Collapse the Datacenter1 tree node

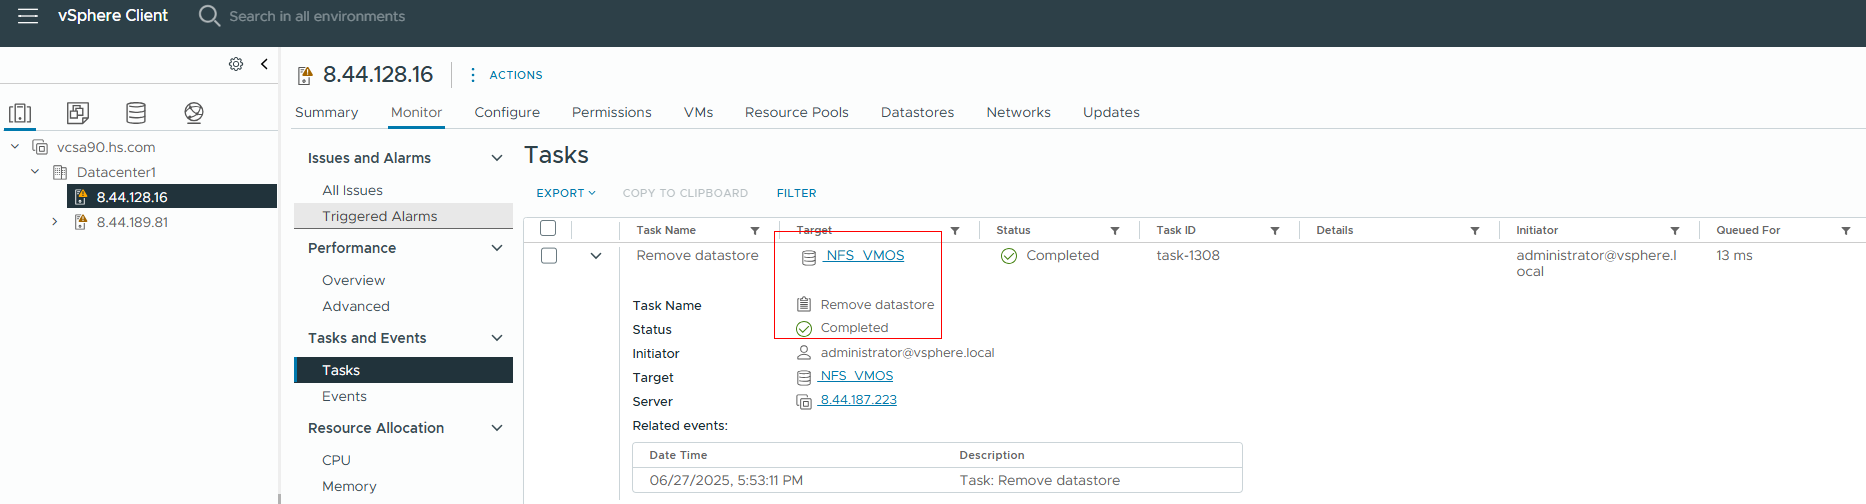pos(35,172)
